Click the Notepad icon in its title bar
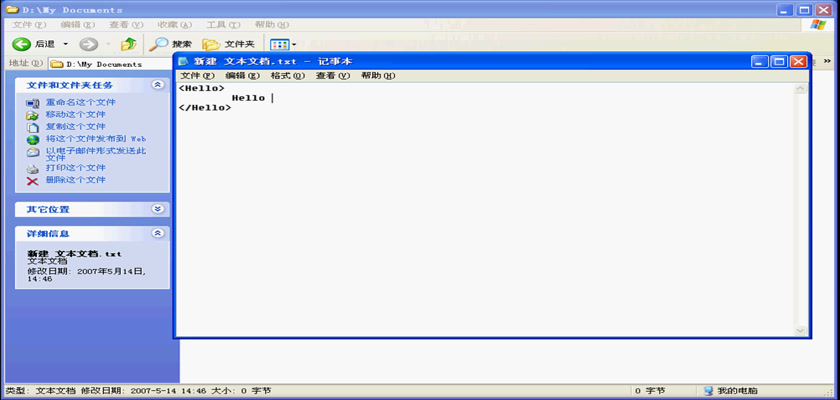840x400 pixels. coord(184,62)
